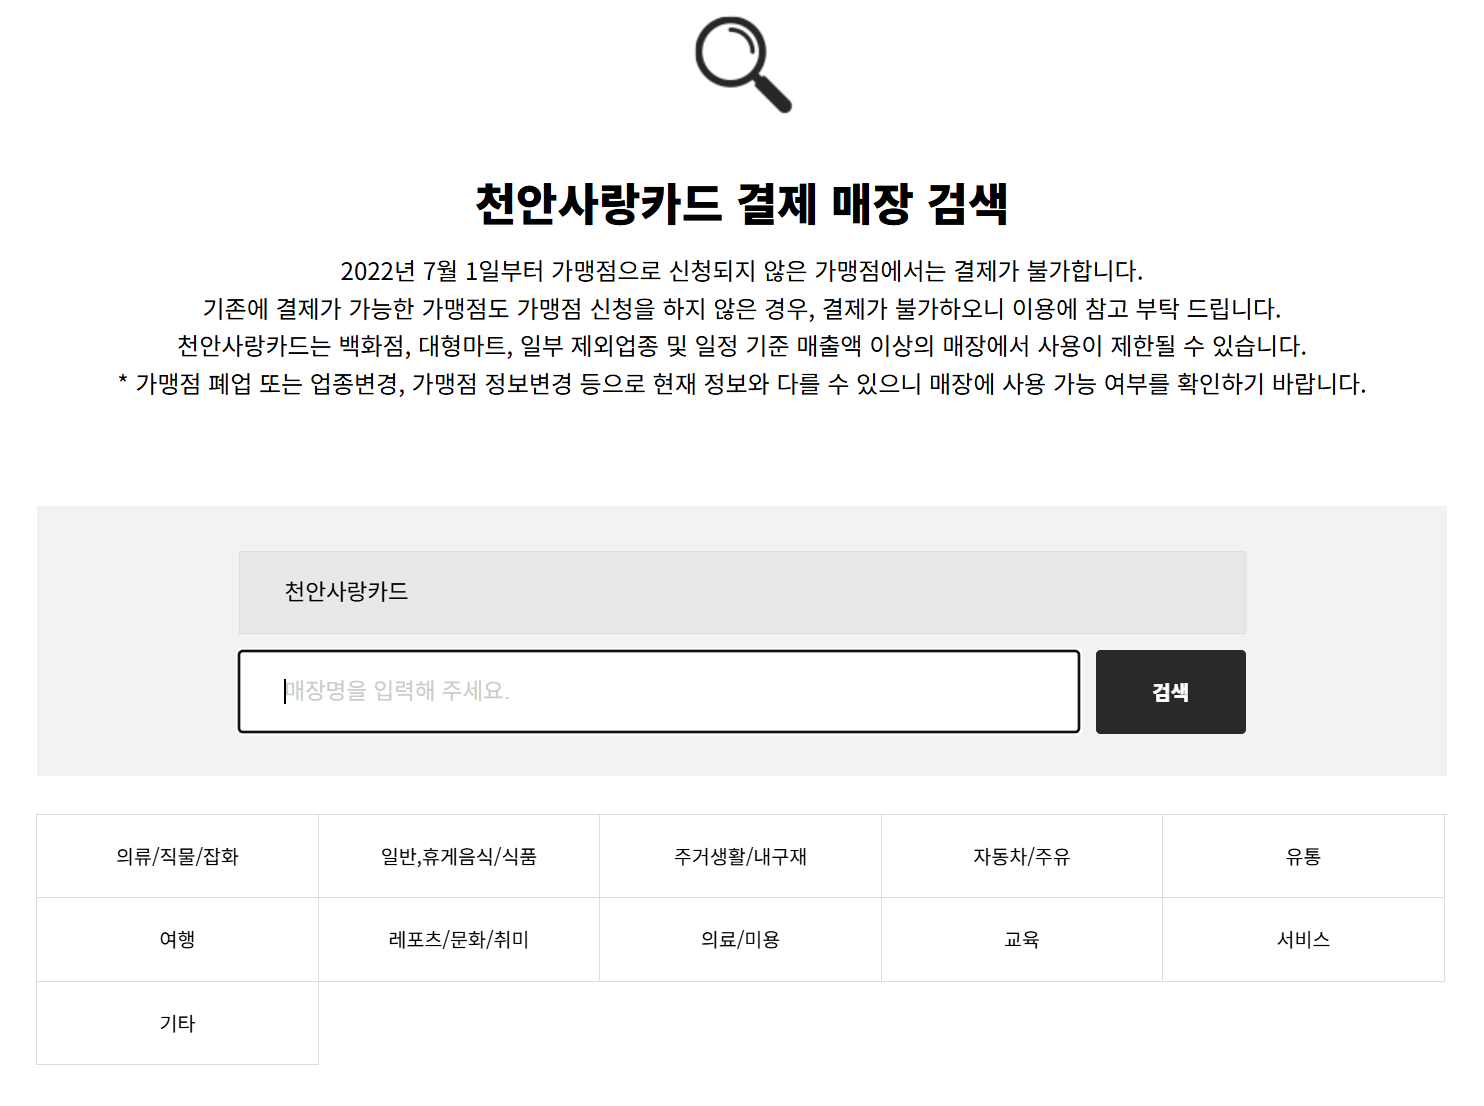Click the notice line mentioning 백화점, 대형마트
Viewport: 1484px width, 1106px height.
[x=742, y=346]
